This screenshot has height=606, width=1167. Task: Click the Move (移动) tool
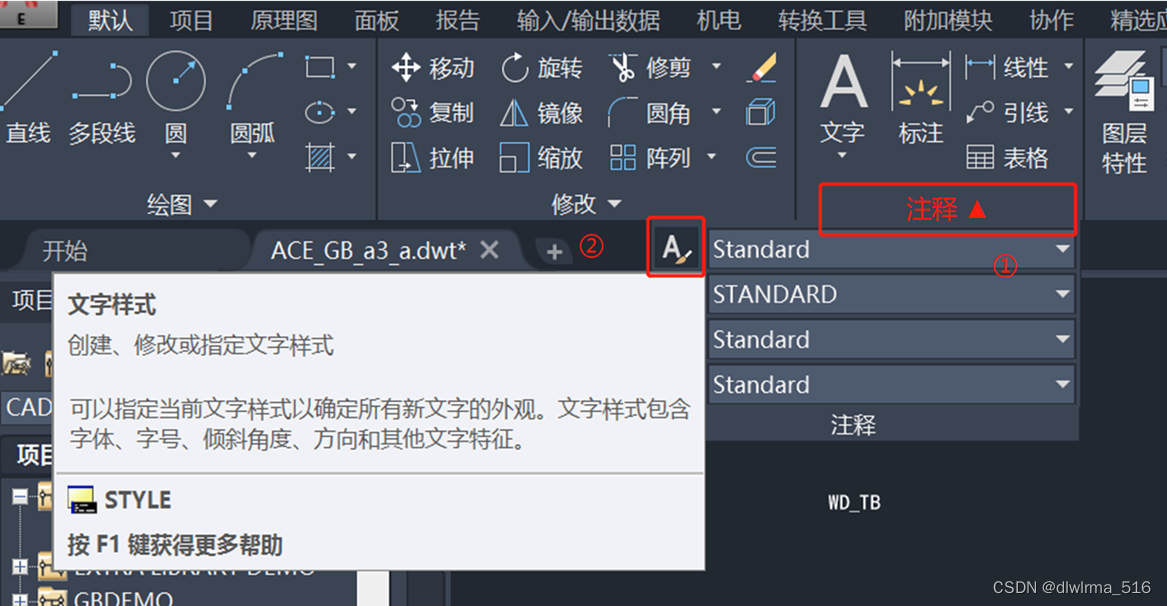coord(432,68)
